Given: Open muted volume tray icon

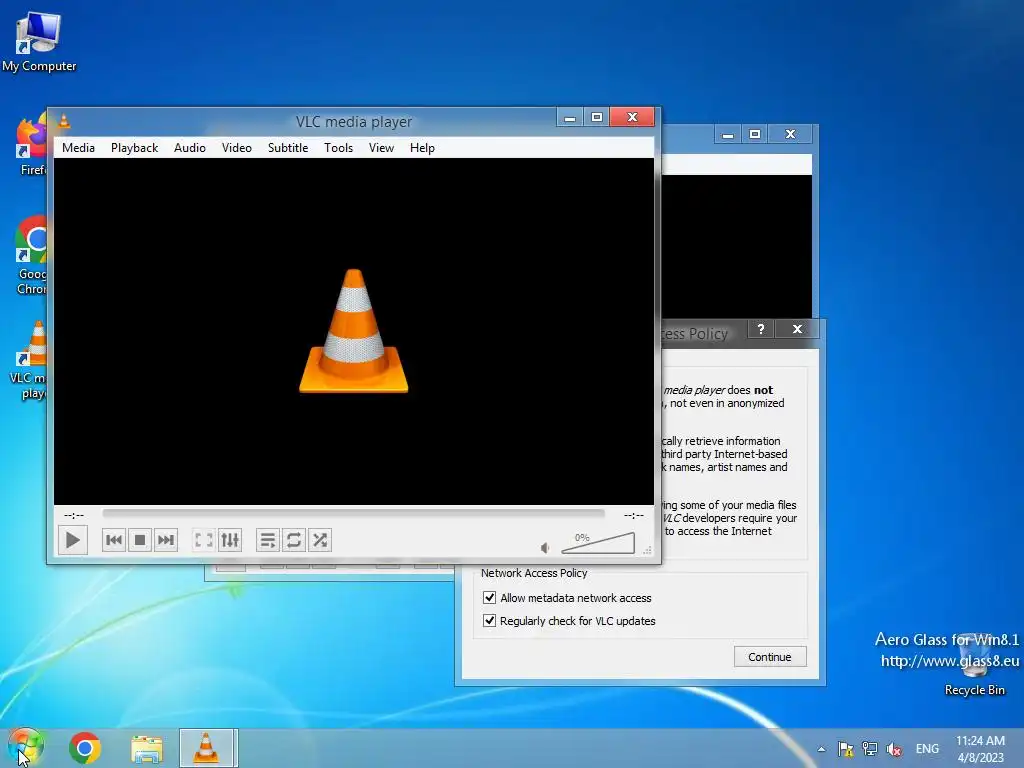Looking at the screenshot, I should tap(894, 749).
